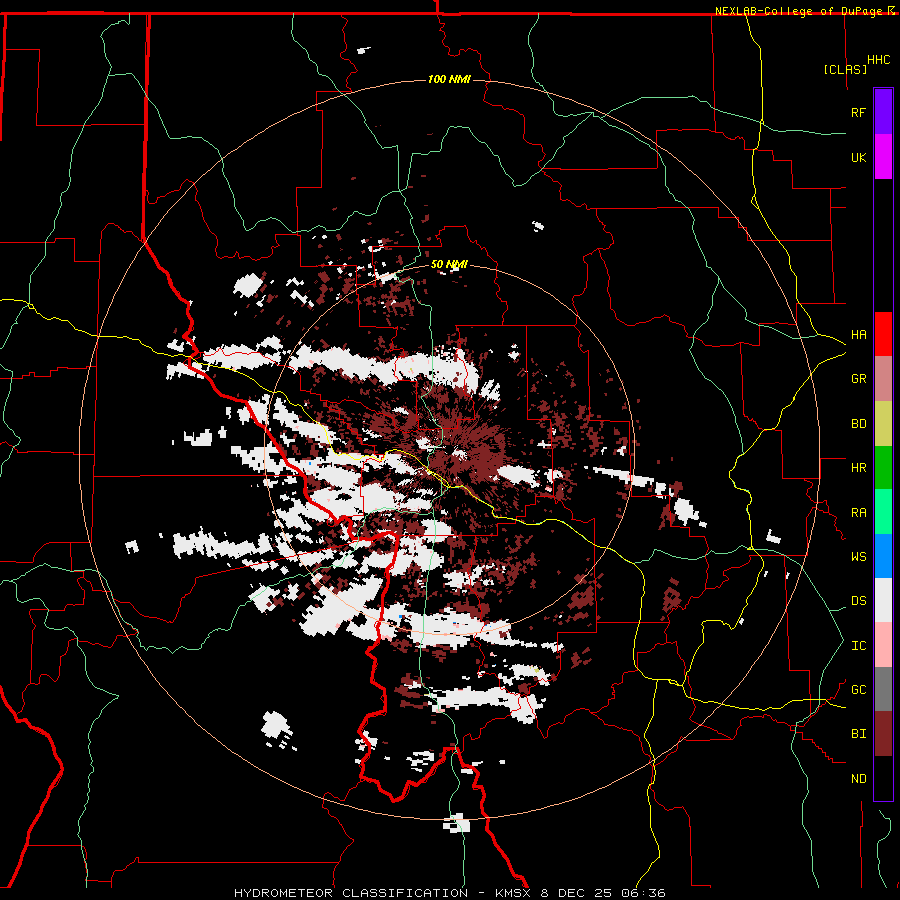Click the GR legend label
This screenshot has width=900, height=900.
pos(858,379)
